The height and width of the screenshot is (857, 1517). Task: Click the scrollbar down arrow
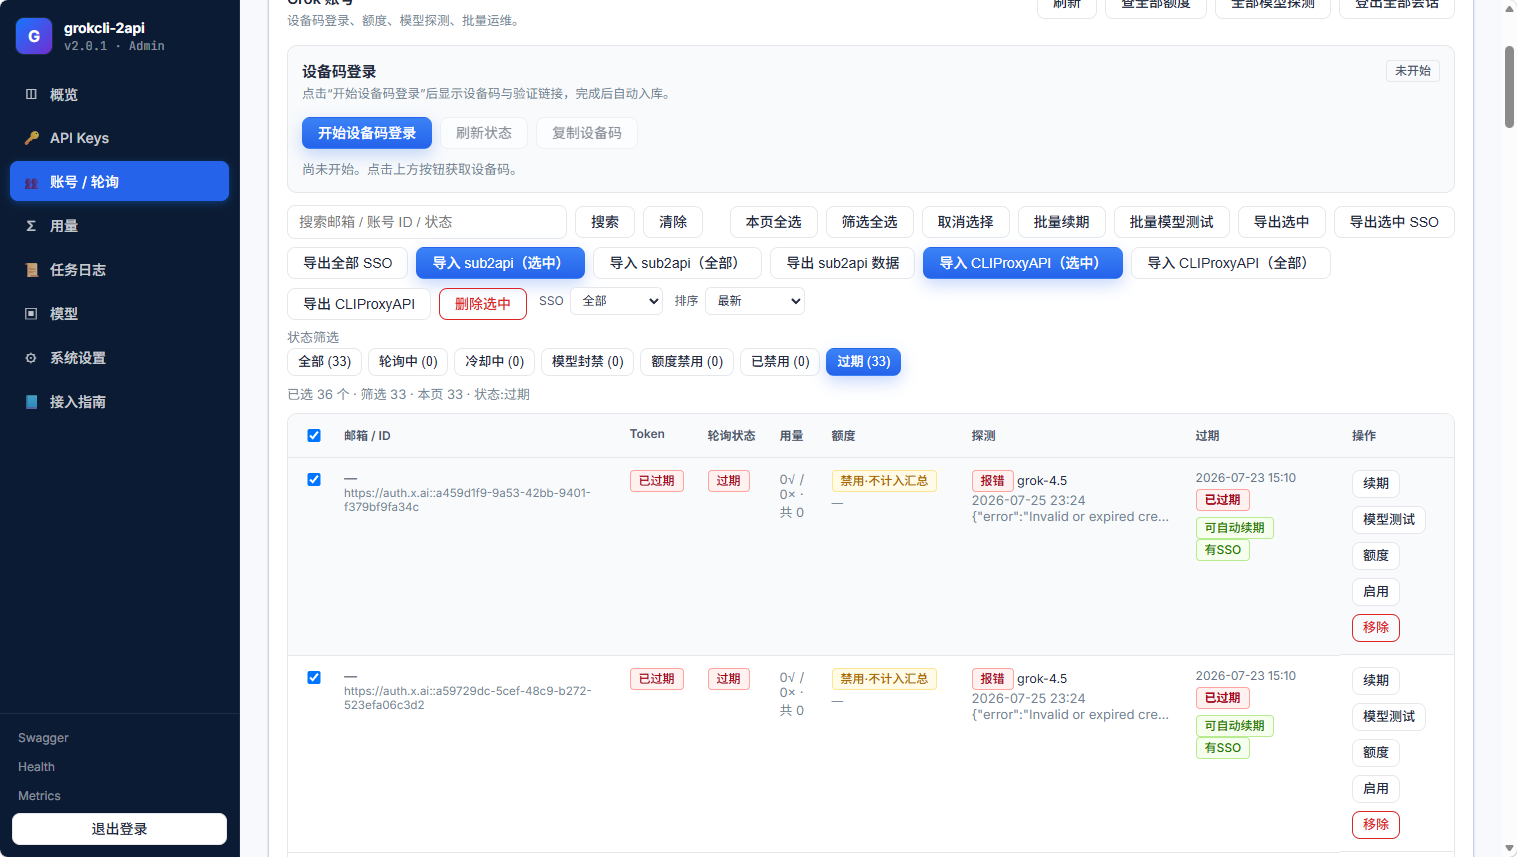pyautogui.click(x=1509, y=849)
